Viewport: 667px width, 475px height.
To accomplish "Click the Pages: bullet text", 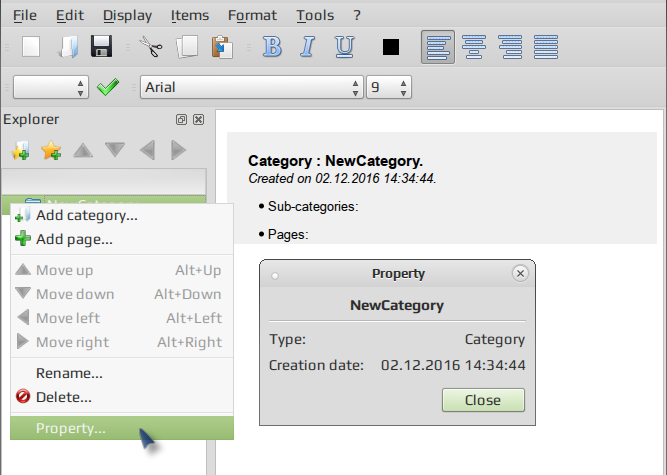I will click(x=288, y=235).
